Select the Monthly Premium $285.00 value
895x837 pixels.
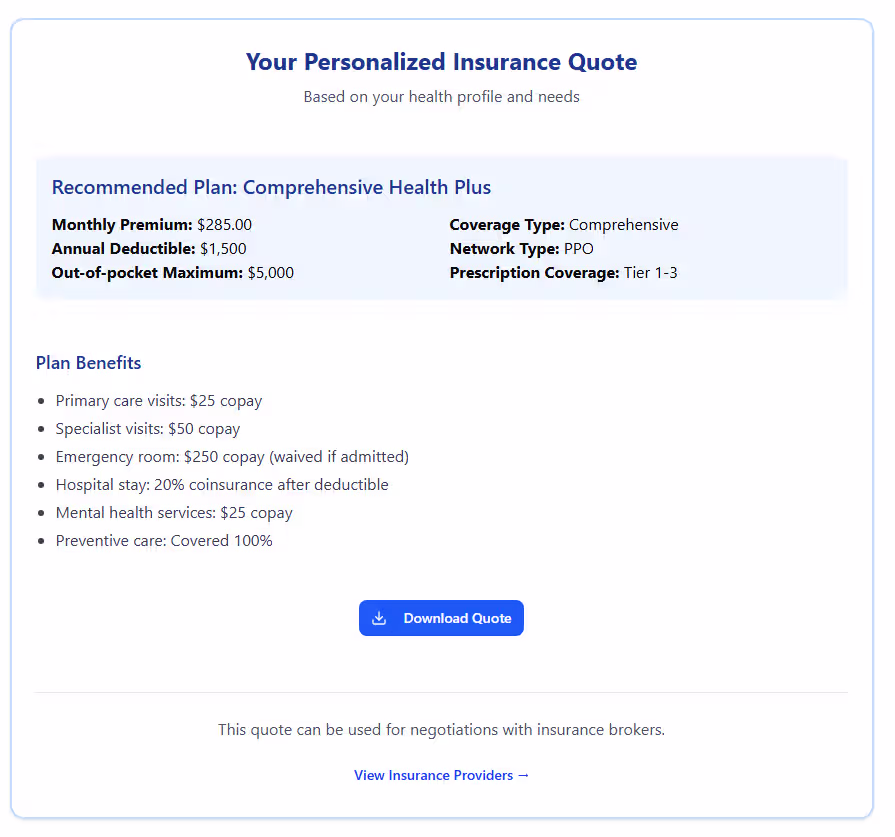[x=170, y=224]
